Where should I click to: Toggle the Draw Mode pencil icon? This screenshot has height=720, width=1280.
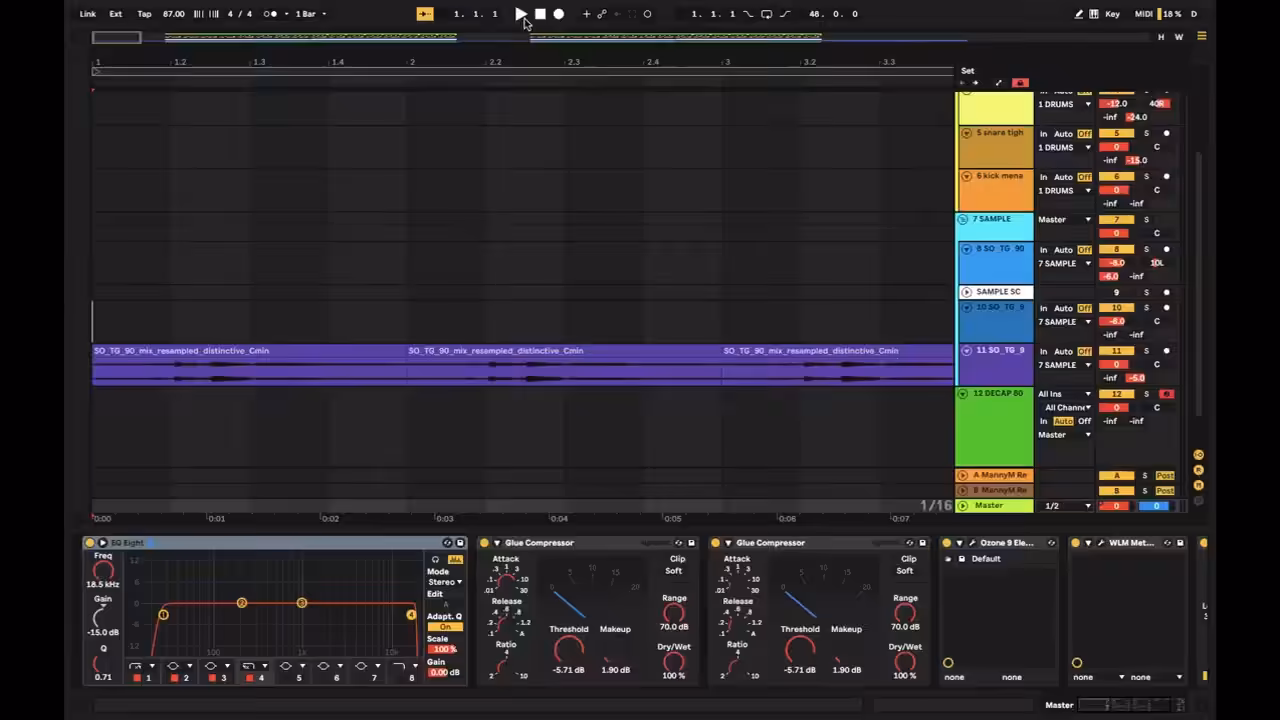click(x=1078, y=14)
